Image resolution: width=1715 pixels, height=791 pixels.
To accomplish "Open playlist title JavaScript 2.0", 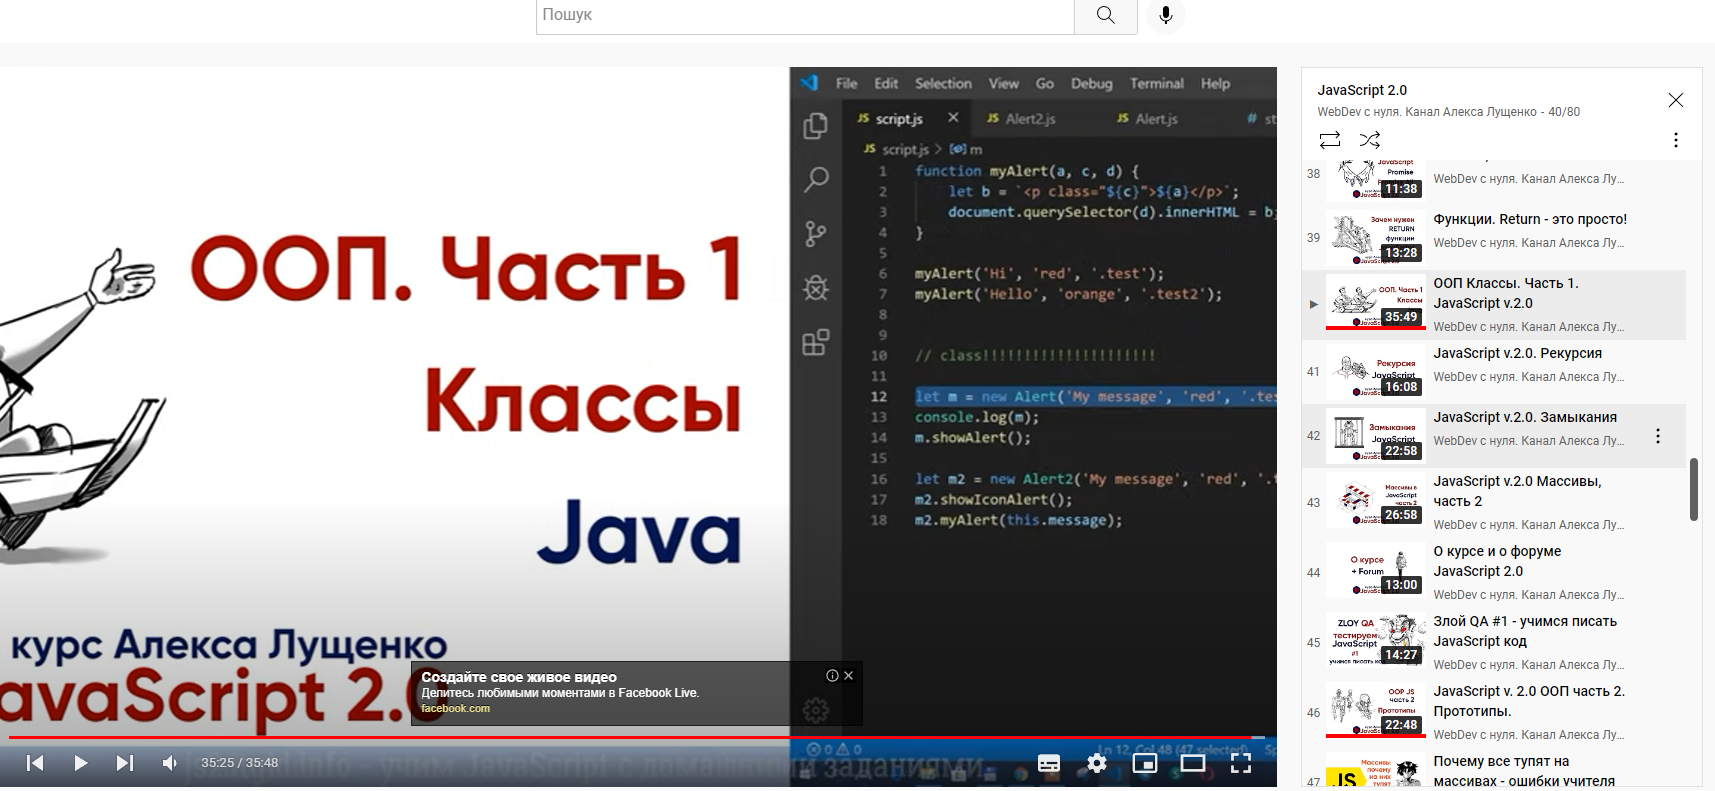I will click(x=1362, y=90).
